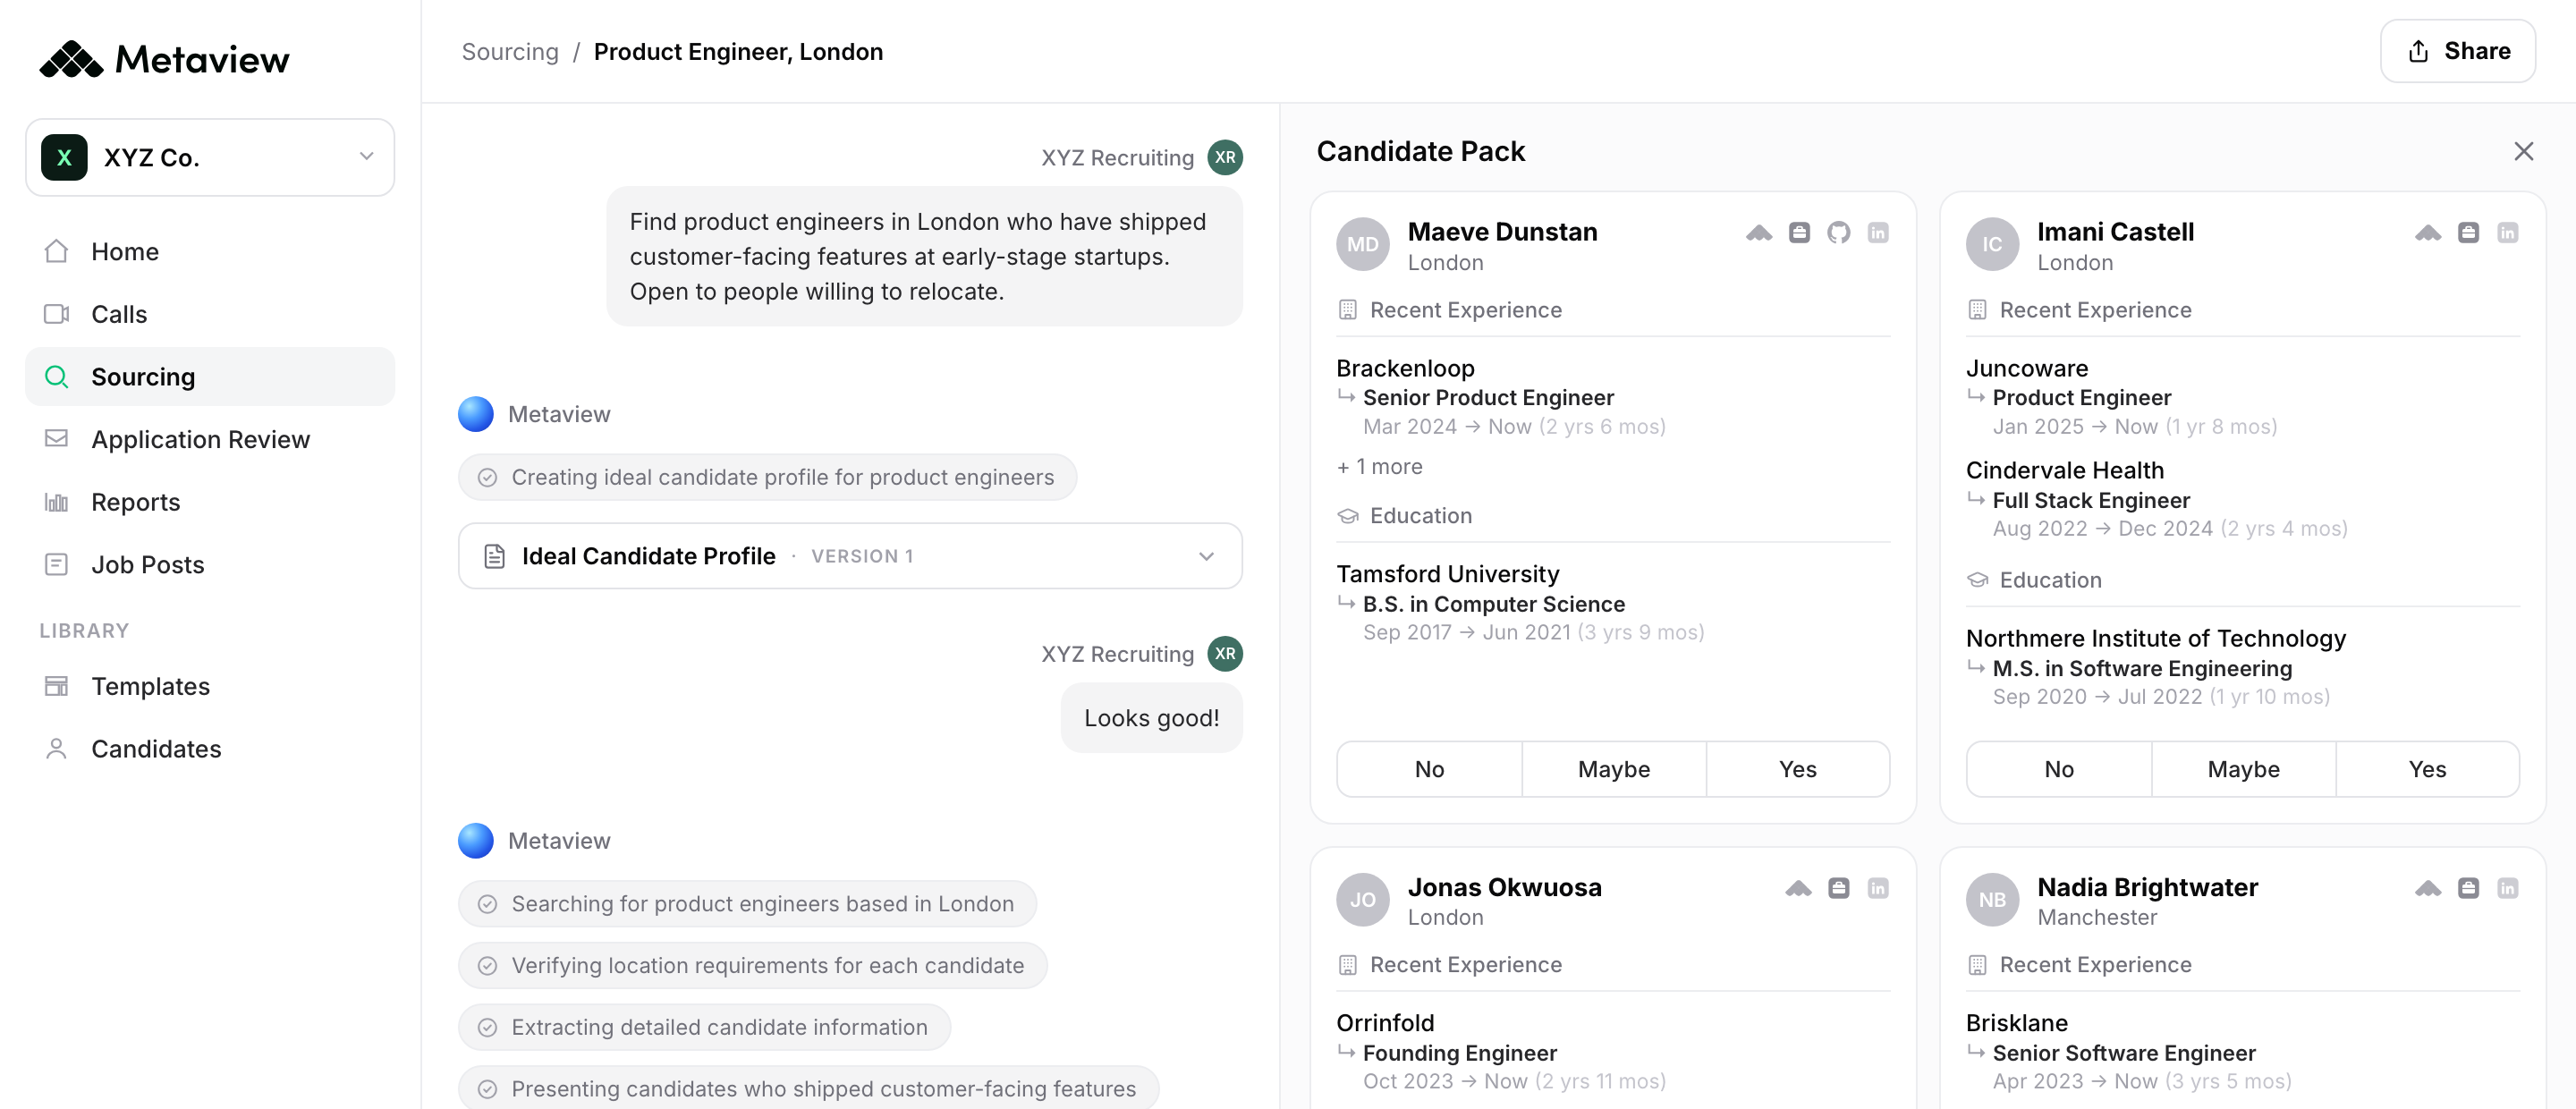The height and width of the screenshot is (1109, 2576).
Task: Click Imani Castell's briefcase icon
Action: click(x=2468, y=233)
